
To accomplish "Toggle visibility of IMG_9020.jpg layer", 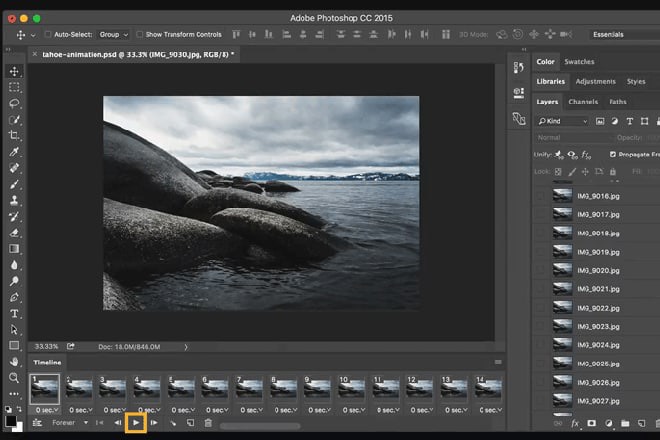I will click(x=541, y=270).
